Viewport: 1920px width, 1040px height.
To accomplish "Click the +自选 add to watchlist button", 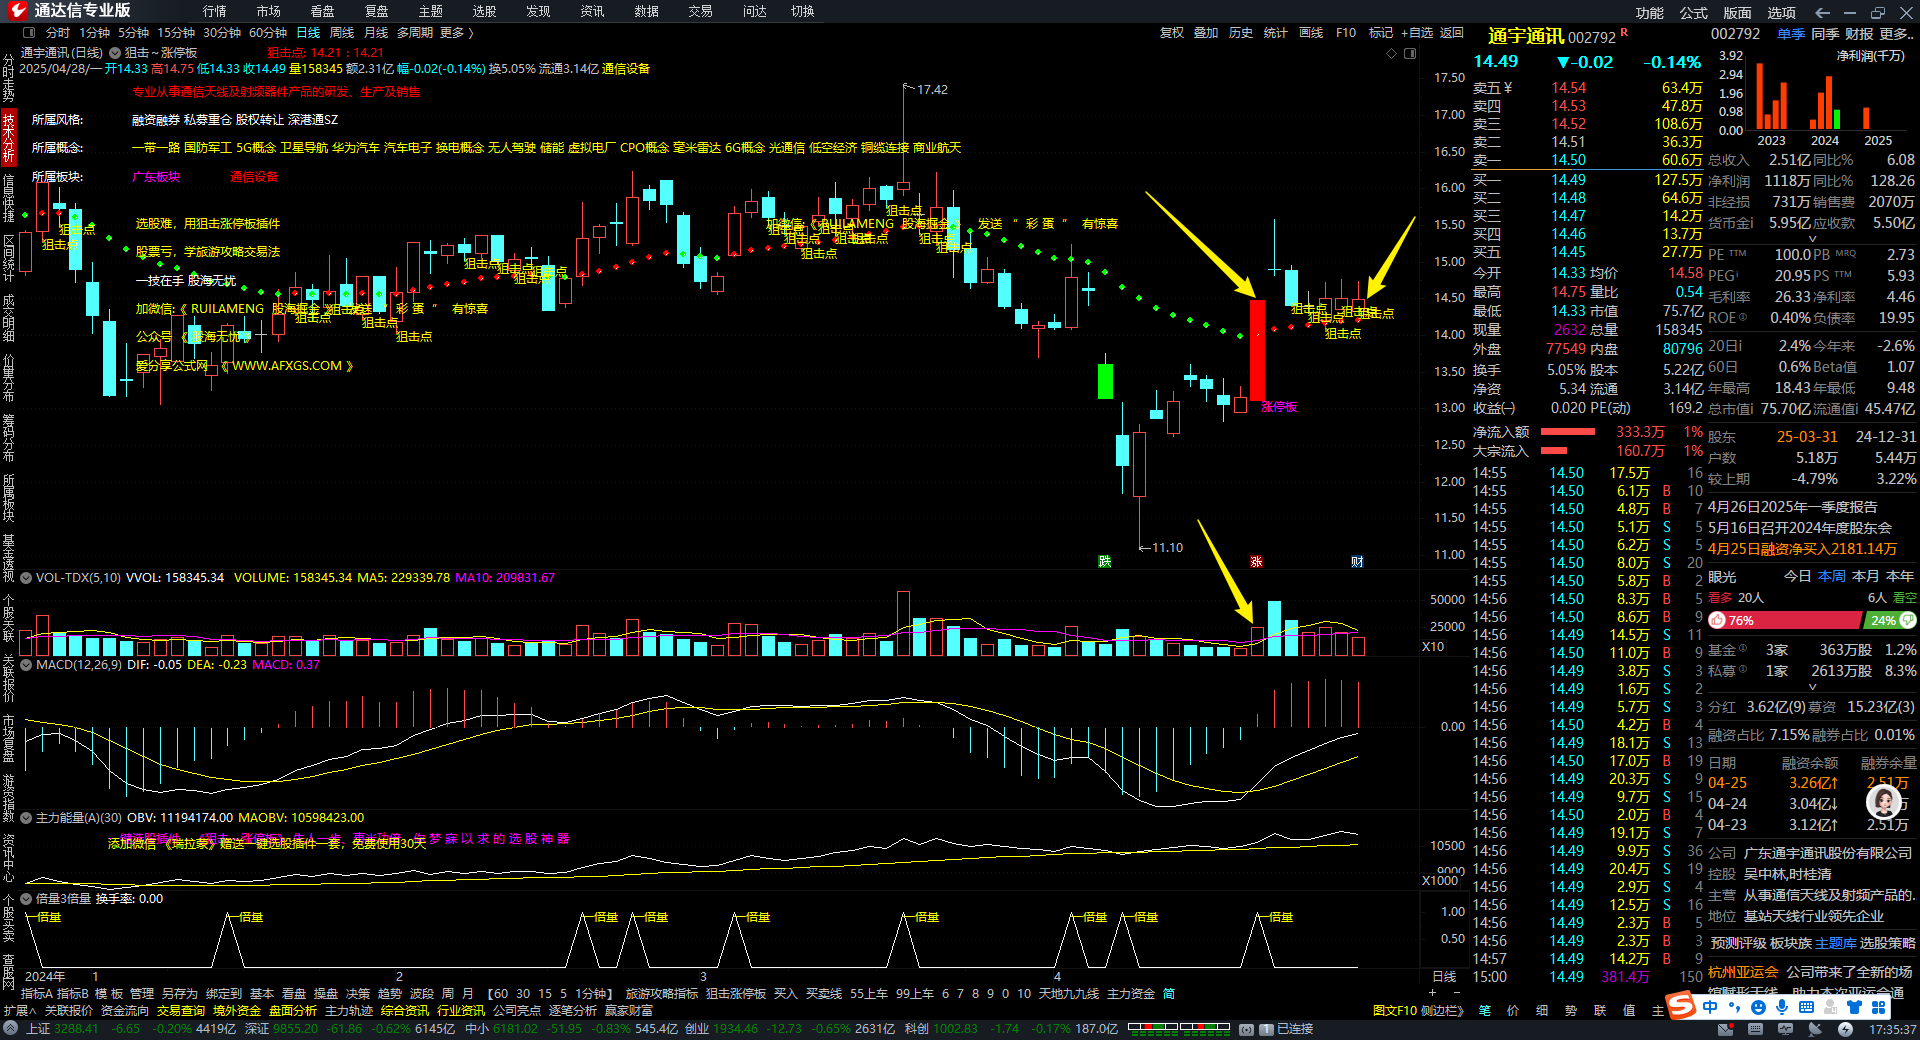I will [x=1416, y=33].
